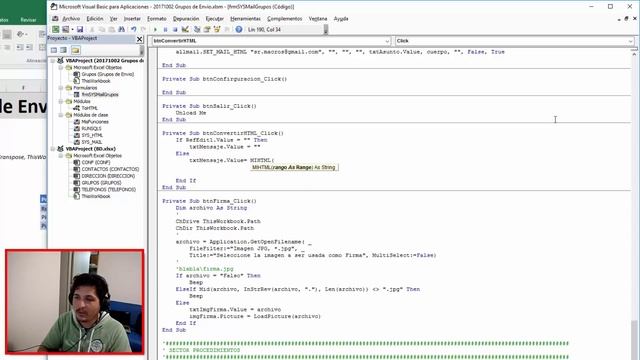The width and height of the screenshot is (640, 360).
Task: Select the ToHTML module
Action: point(89,108)
